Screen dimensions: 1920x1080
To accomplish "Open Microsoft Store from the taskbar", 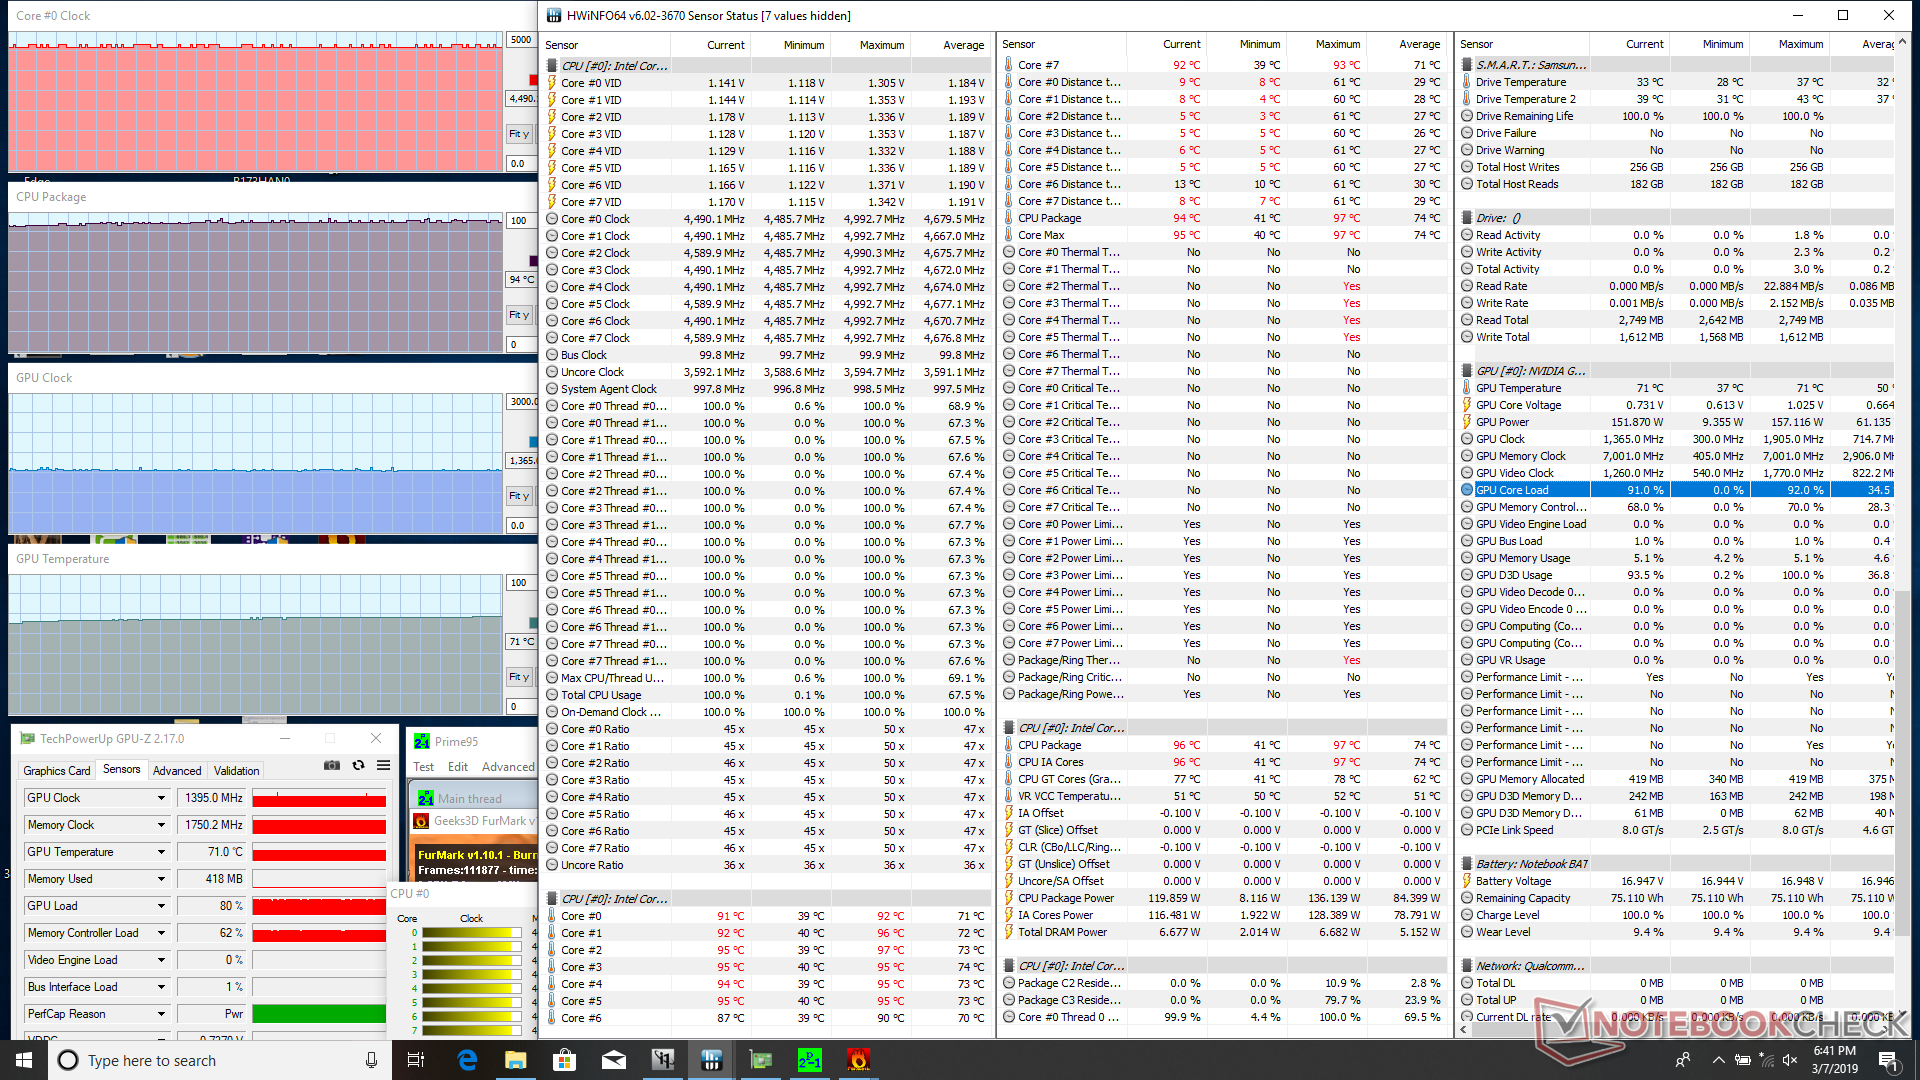I will (x=564, y=1060).
